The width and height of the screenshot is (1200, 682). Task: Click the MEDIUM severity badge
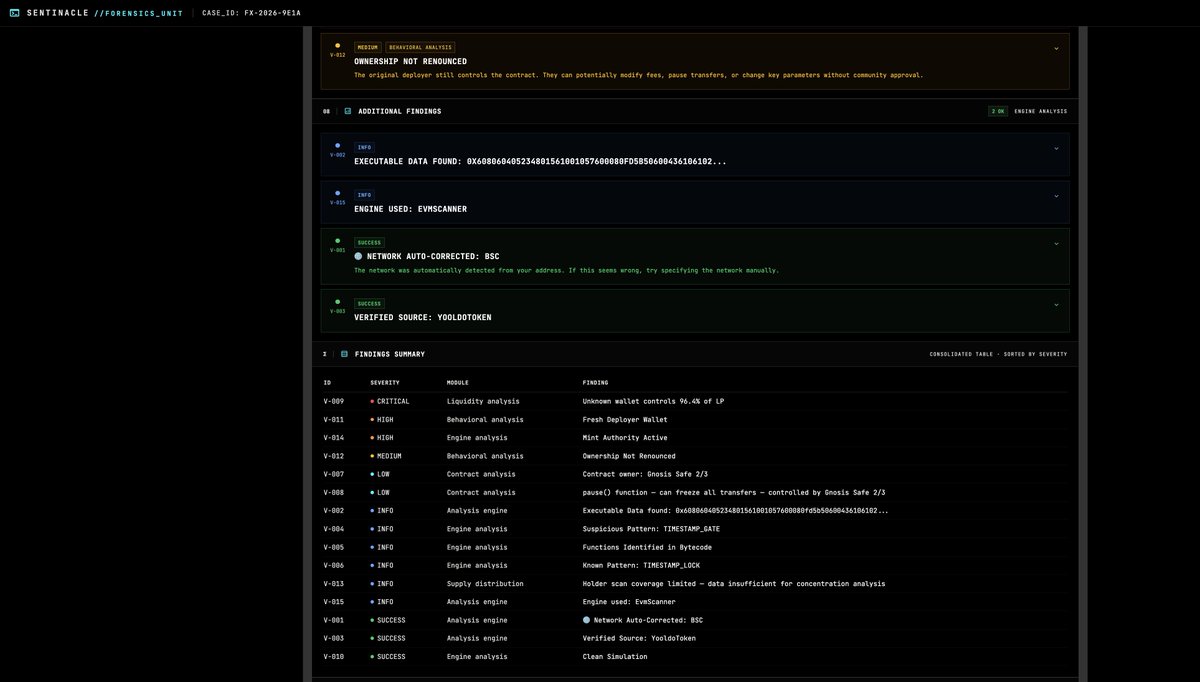tap(367, 47)
